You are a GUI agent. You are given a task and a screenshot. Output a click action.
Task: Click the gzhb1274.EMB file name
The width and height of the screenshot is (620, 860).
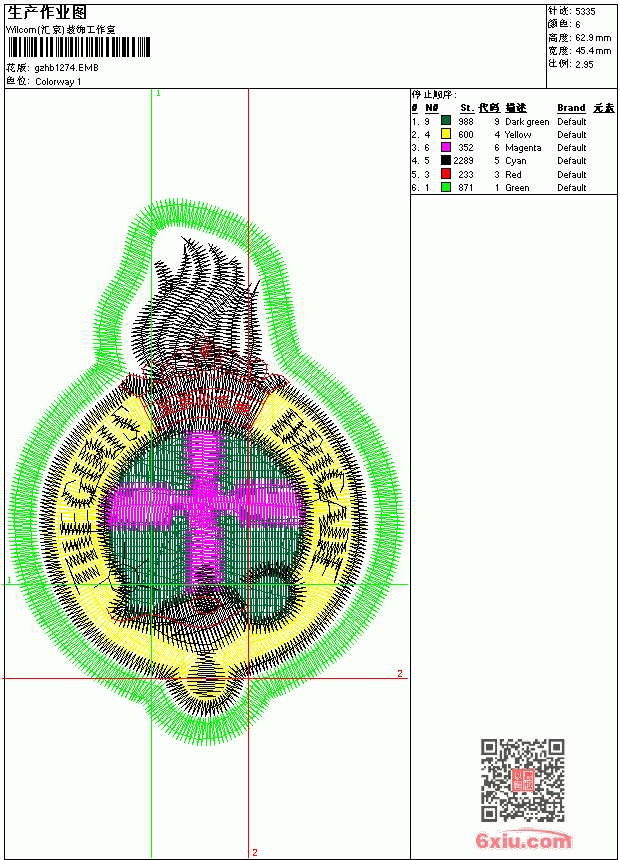(66, 68)
